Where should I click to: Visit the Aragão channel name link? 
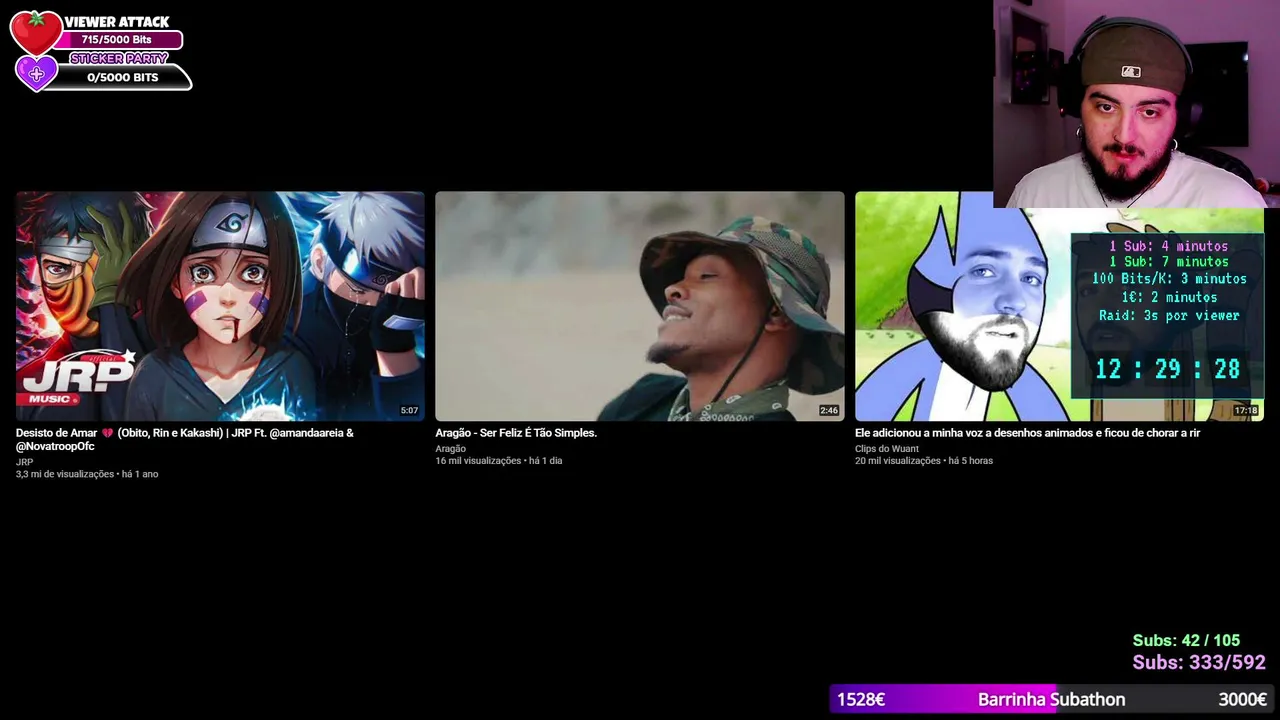point(450,449)
